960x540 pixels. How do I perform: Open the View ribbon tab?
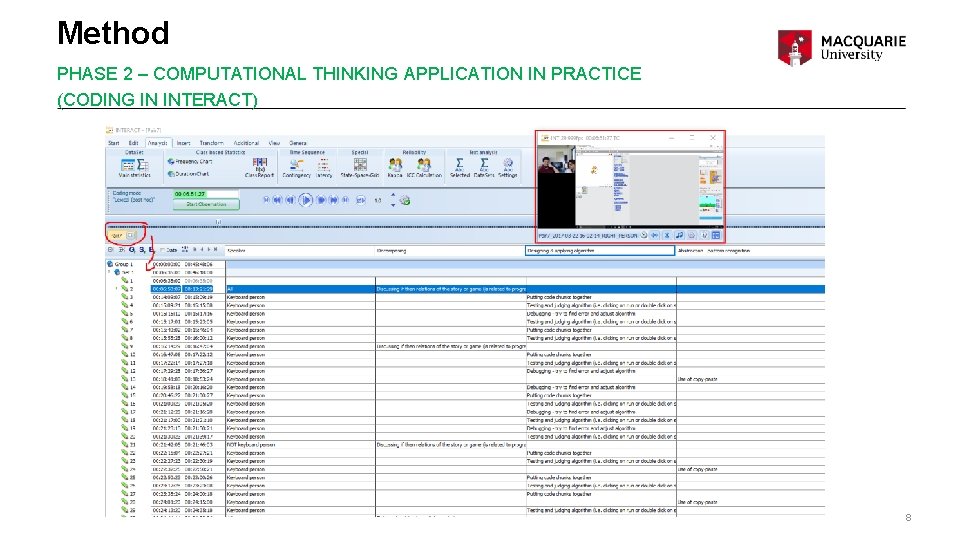(x=274, y=143)
